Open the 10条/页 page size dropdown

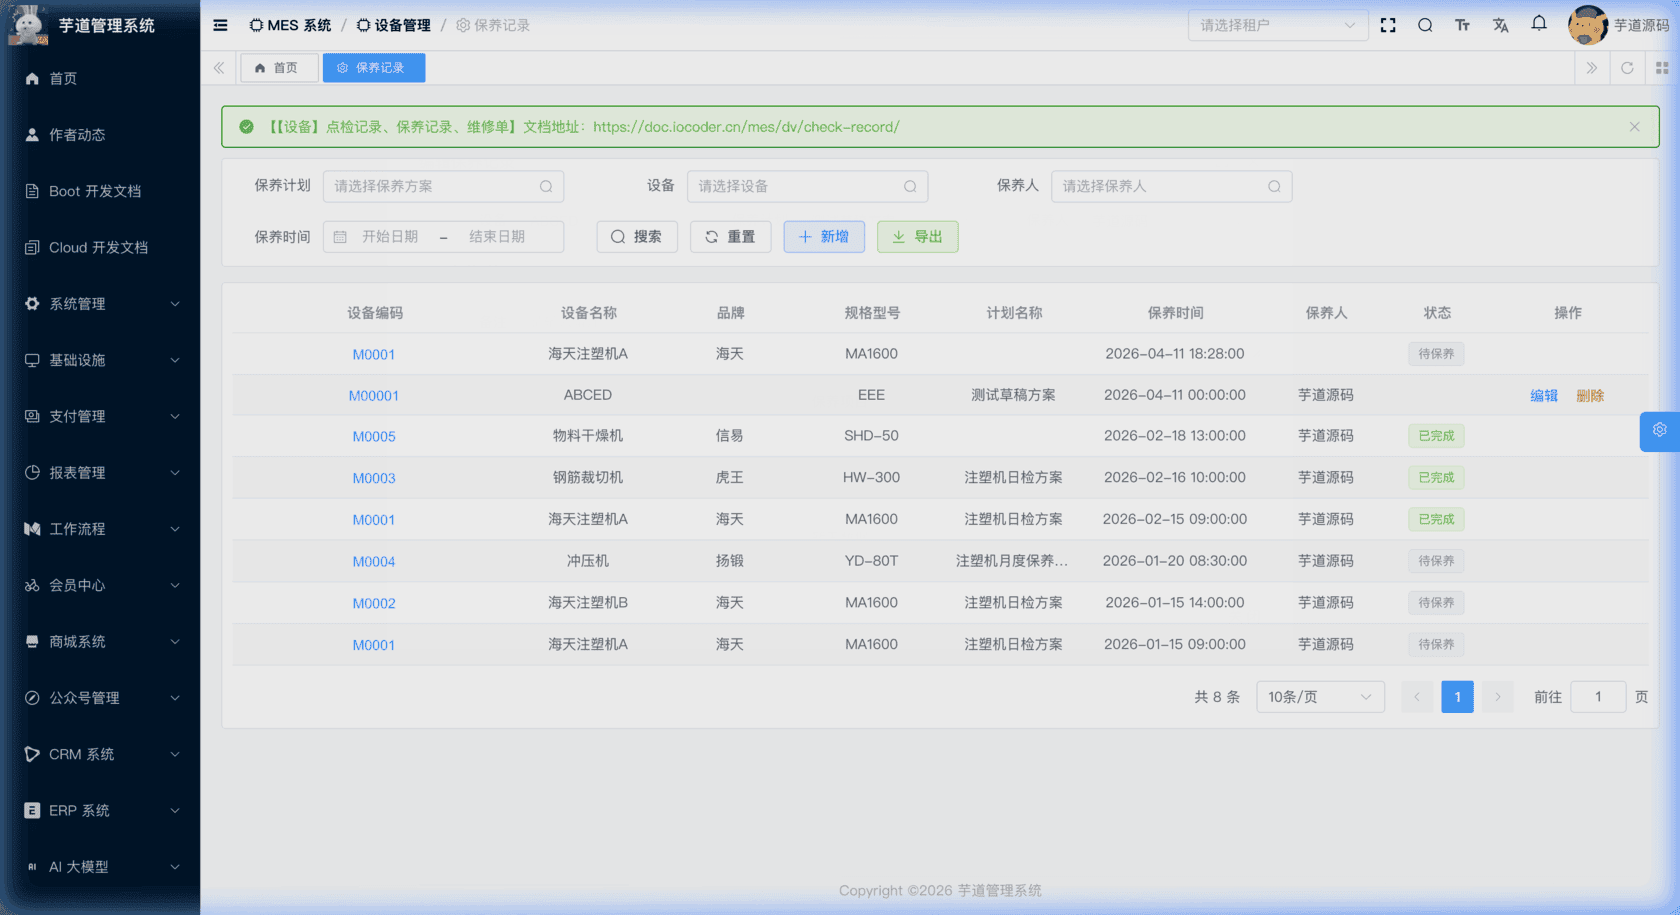[1319, 697]
